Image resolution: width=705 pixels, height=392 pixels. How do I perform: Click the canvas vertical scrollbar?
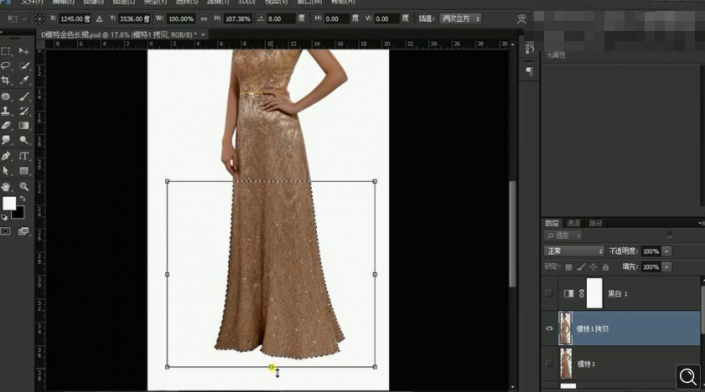(513, 233)
